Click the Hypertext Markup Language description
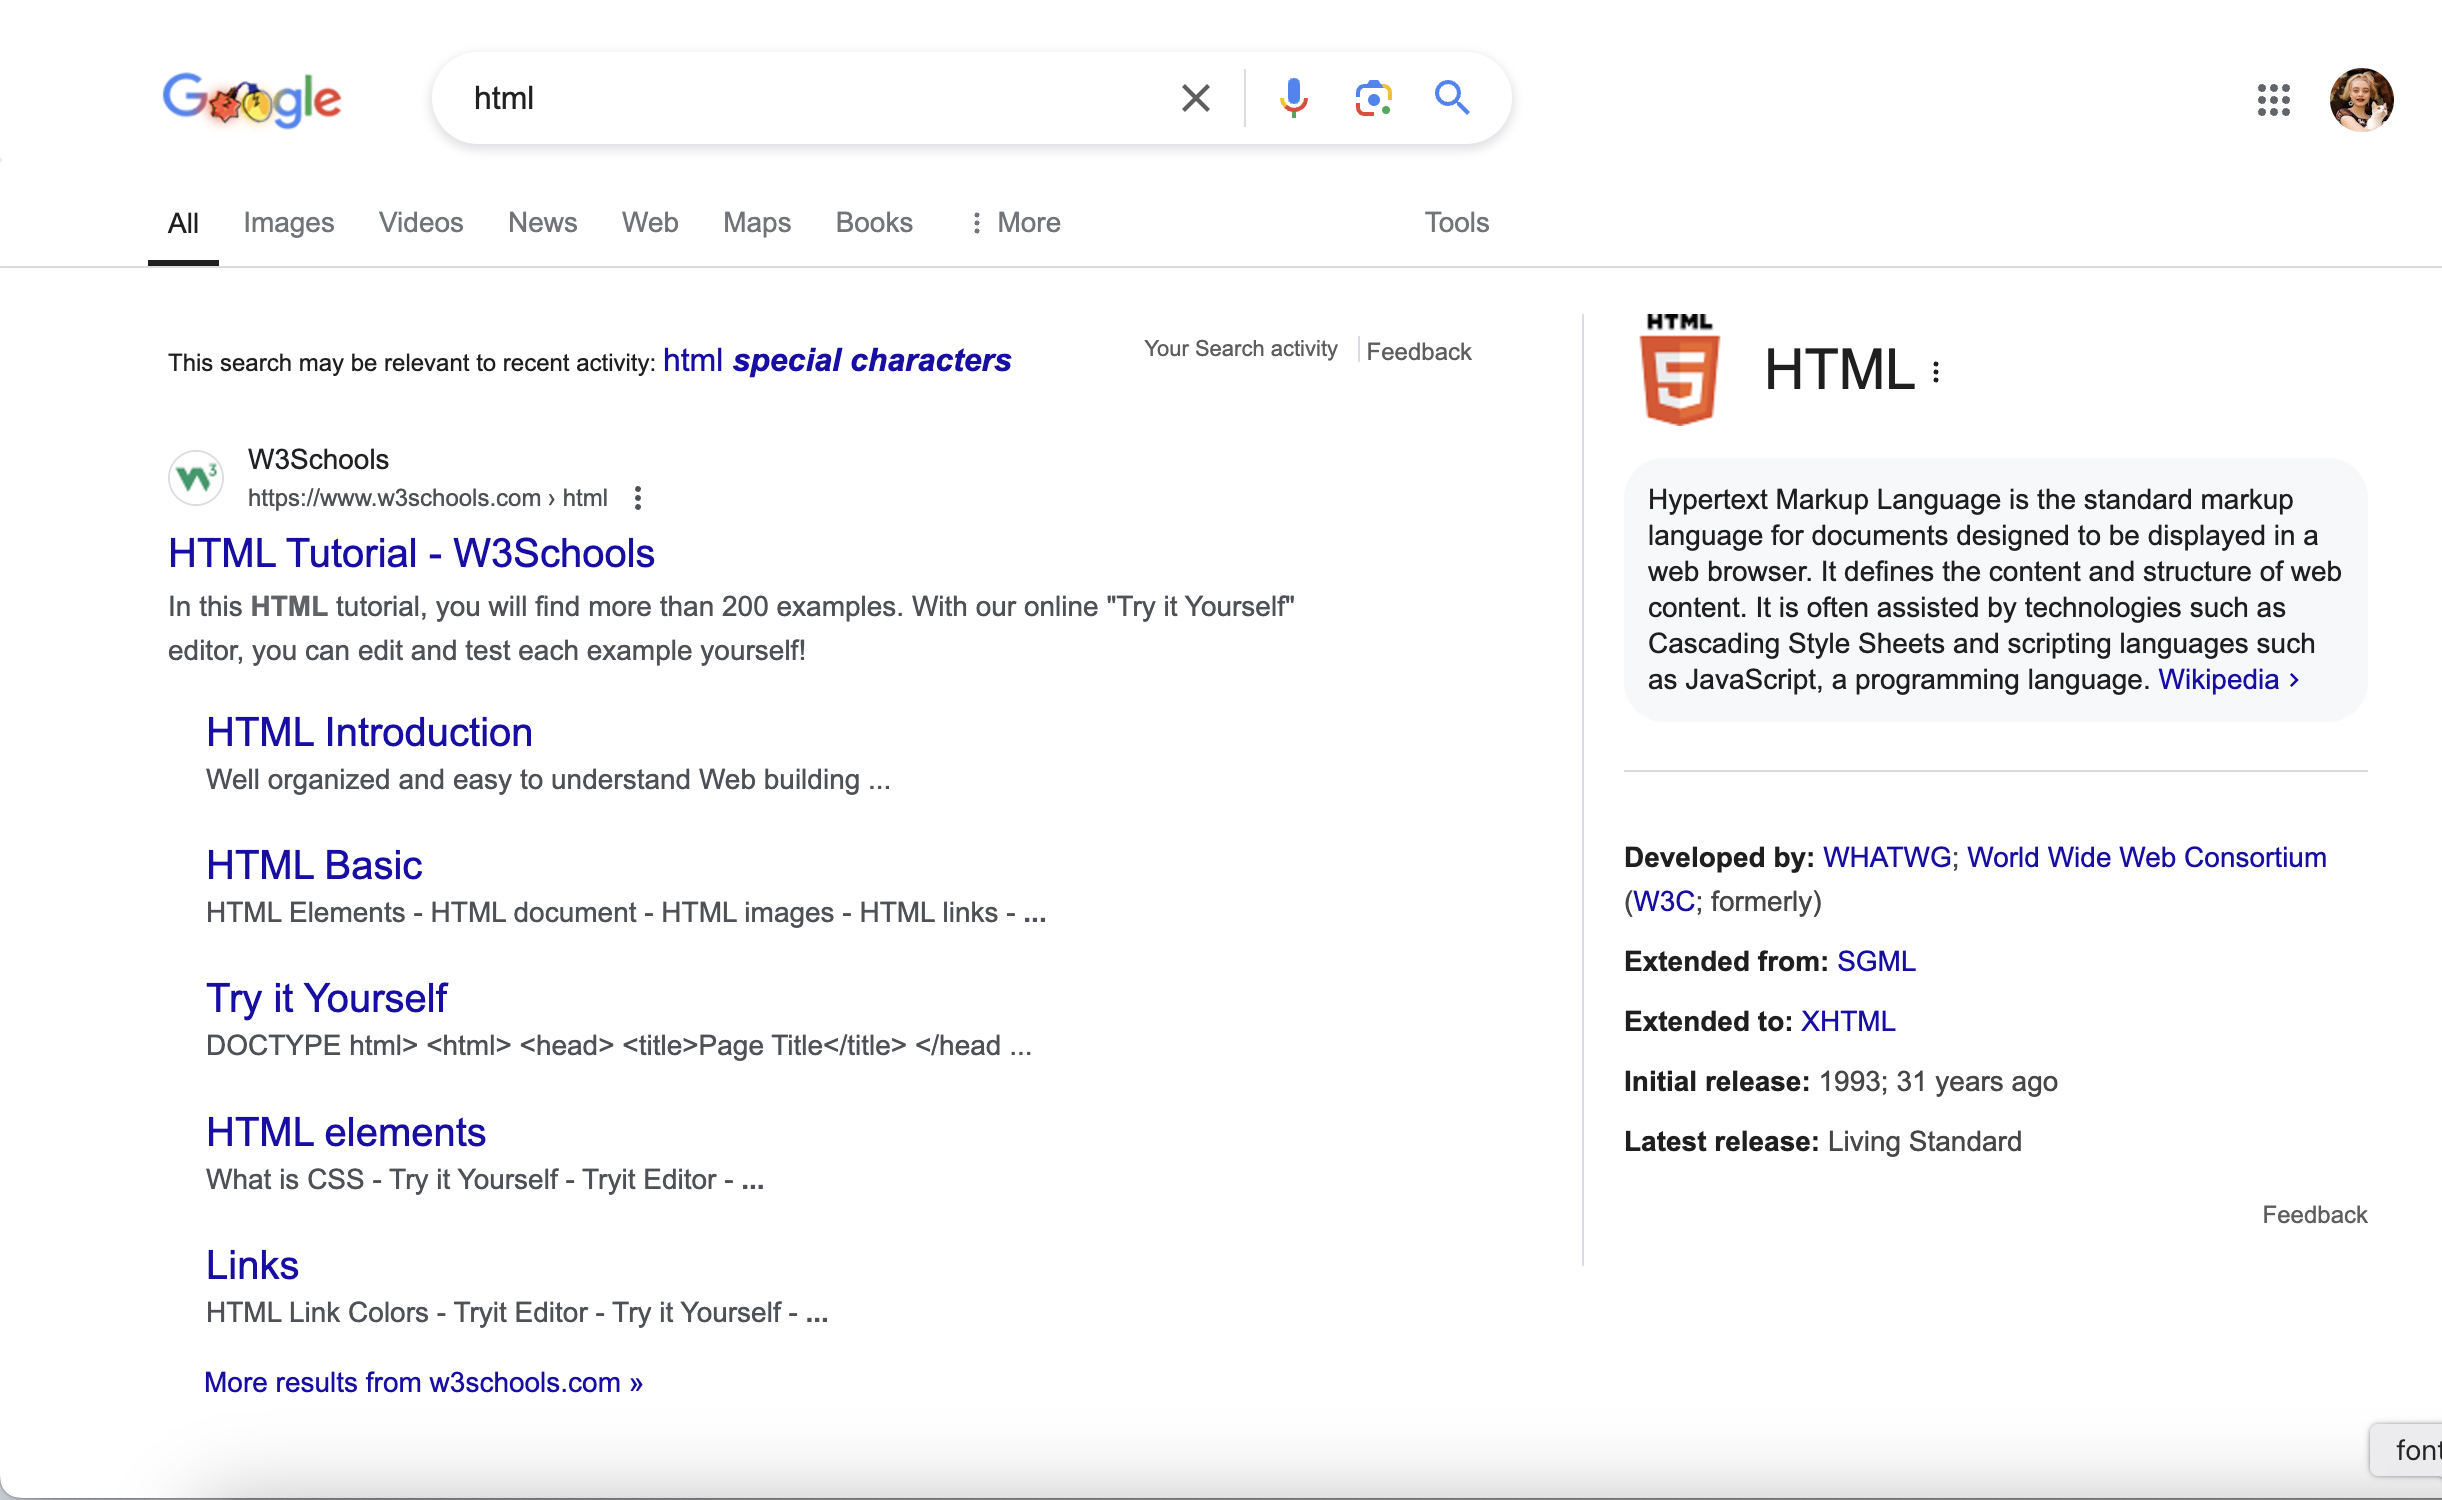This screenshot has width=2442, height=1500. pyautogui.click(x=1995, y=590)
